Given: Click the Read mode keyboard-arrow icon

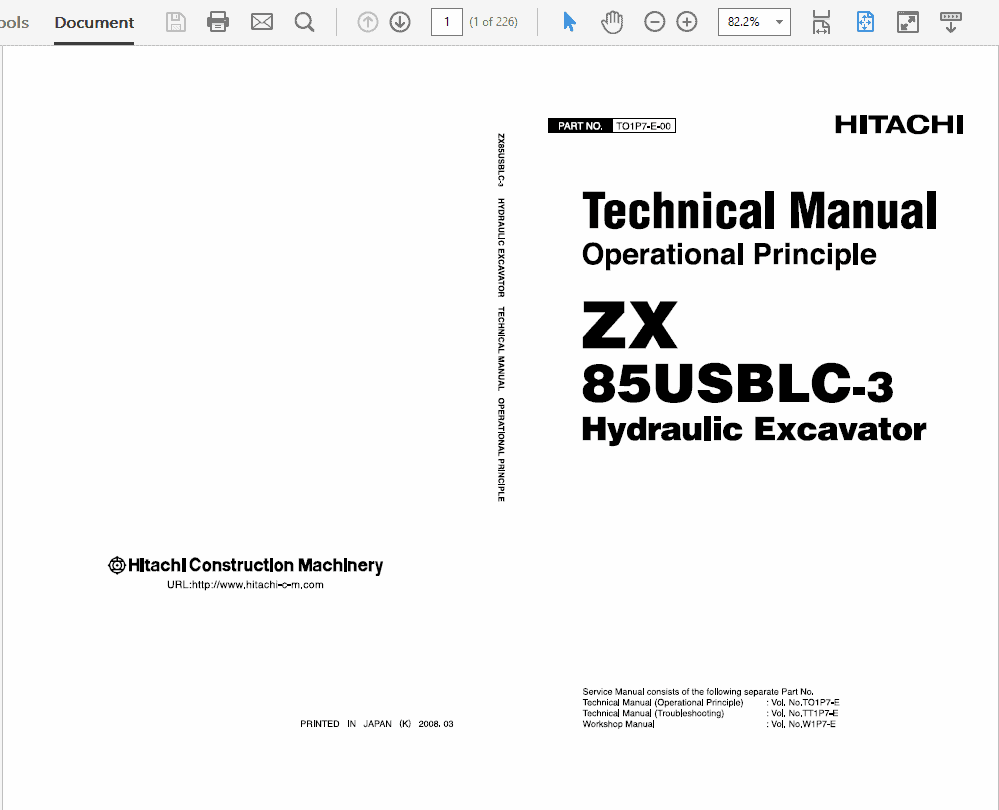Looking at the screenshot, I should point(951,22).
